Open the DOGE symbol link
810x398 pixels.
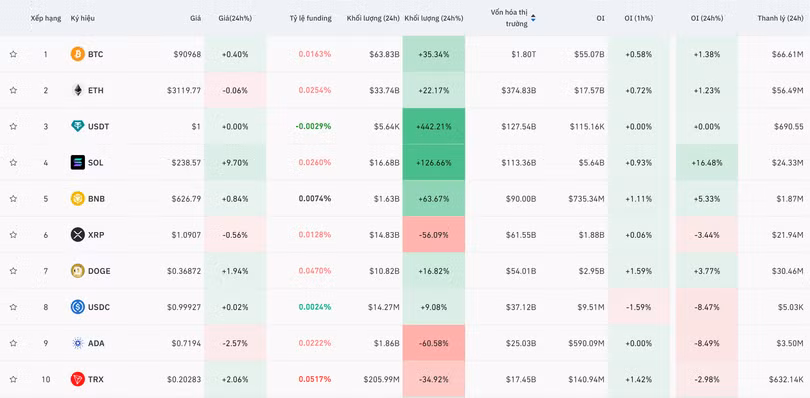click(x=99, y=271)
